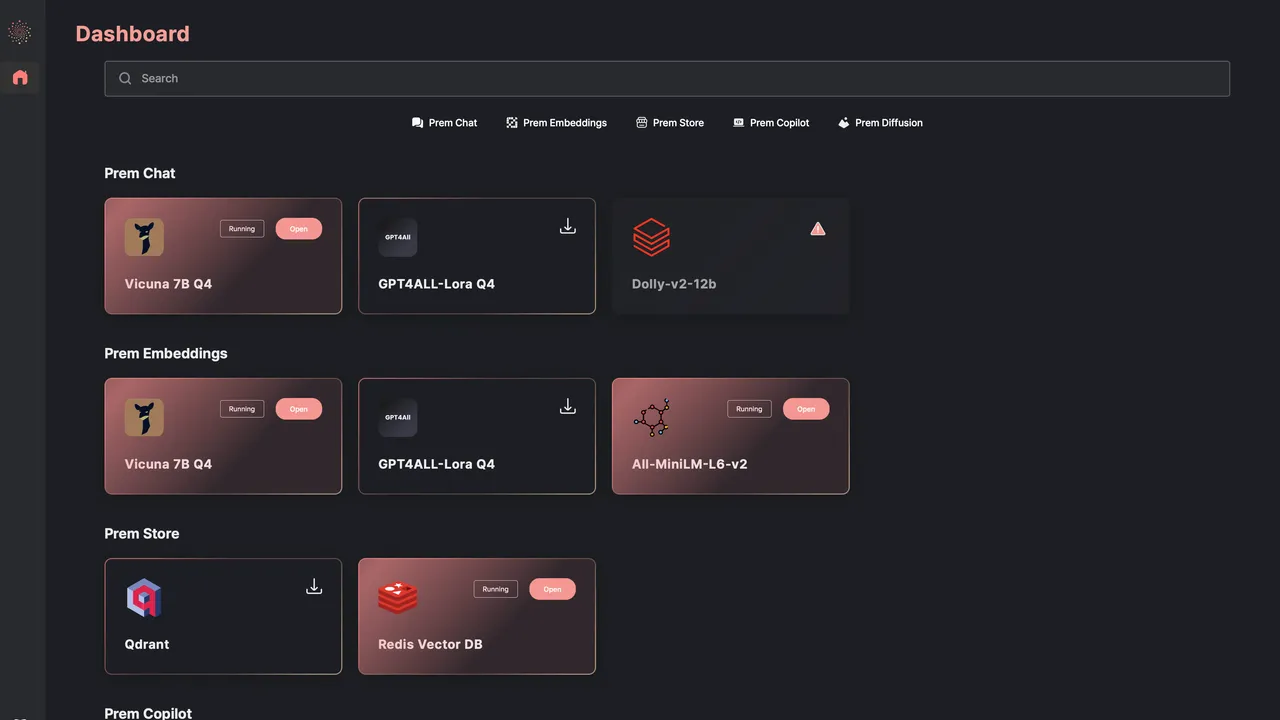Click the Vicuna logo in Prem Chat

(x=144, y=237)
